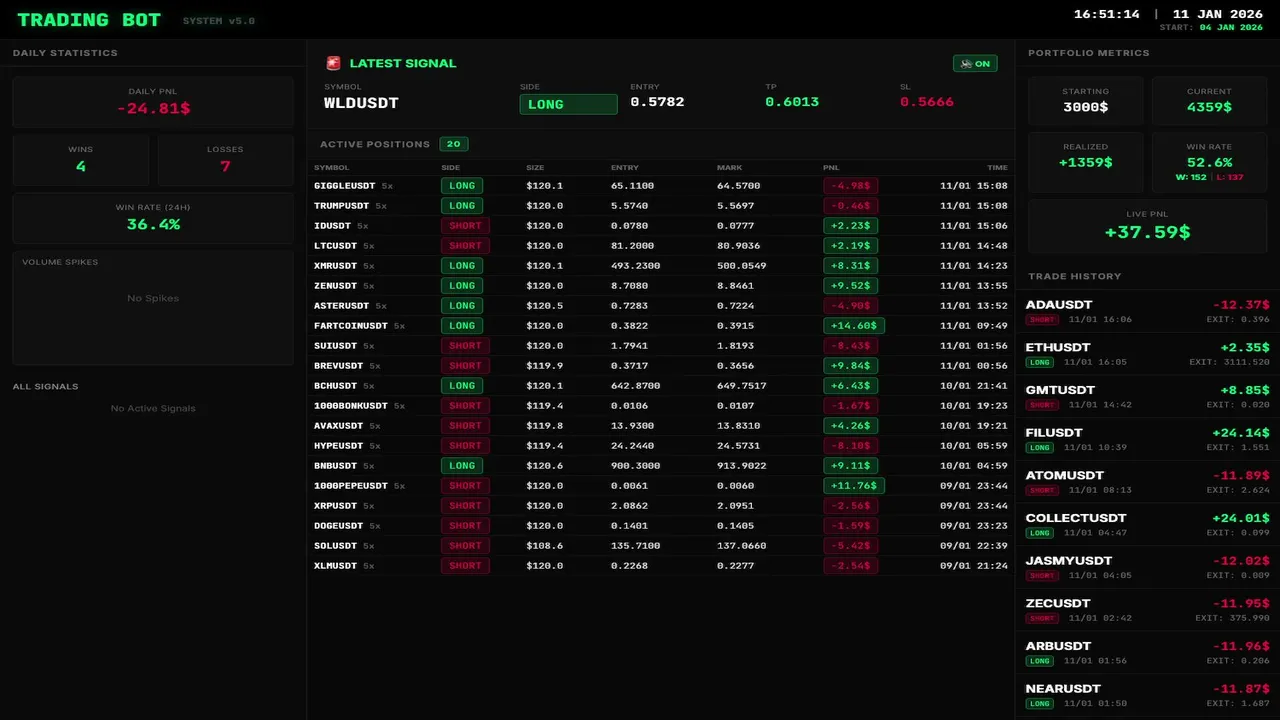The height and width of the screenshot is (720, 1280).
Task: Sort positions by SYMBOL column header
Action: (331, 168)
